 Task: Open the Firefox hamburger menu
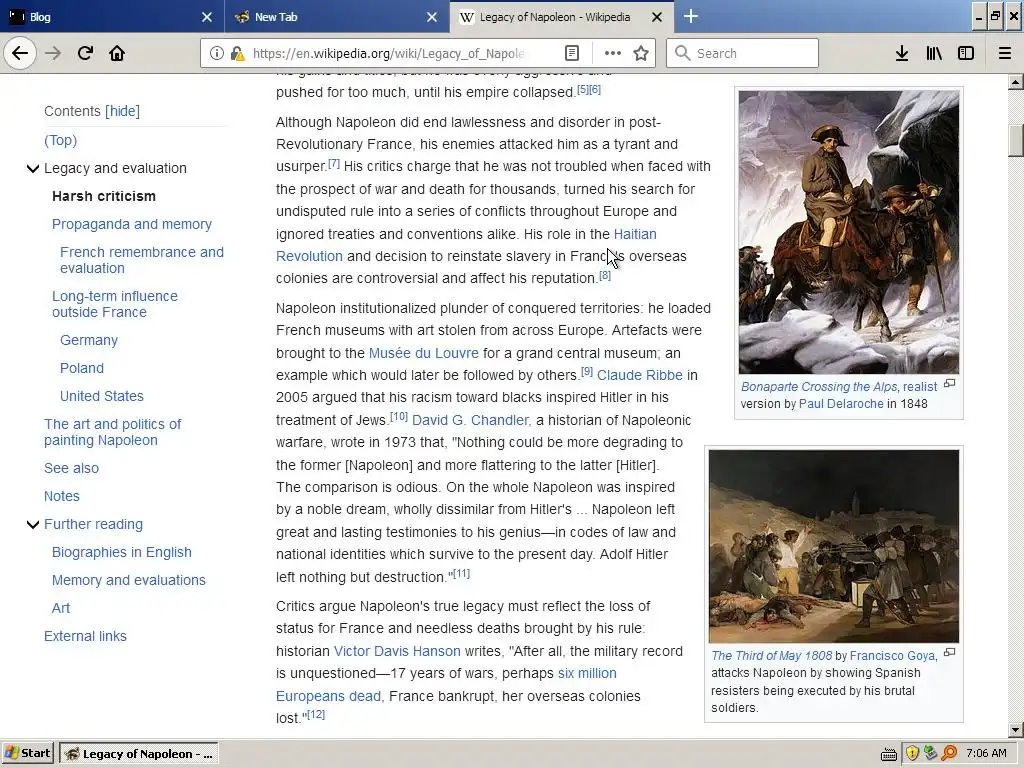pos(1005,54)
